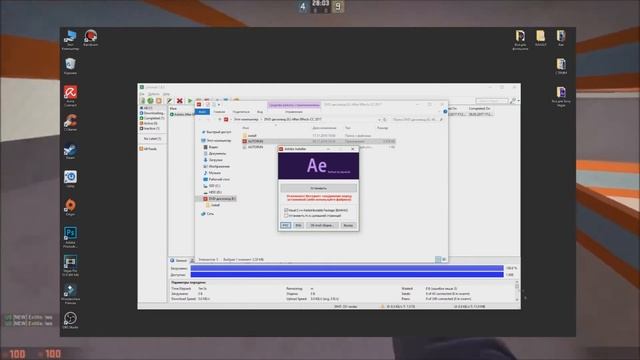Open the Manage ribbon tab in Explorer
Image resolution: width=640 pixels, height=360 pixels.
294,111
